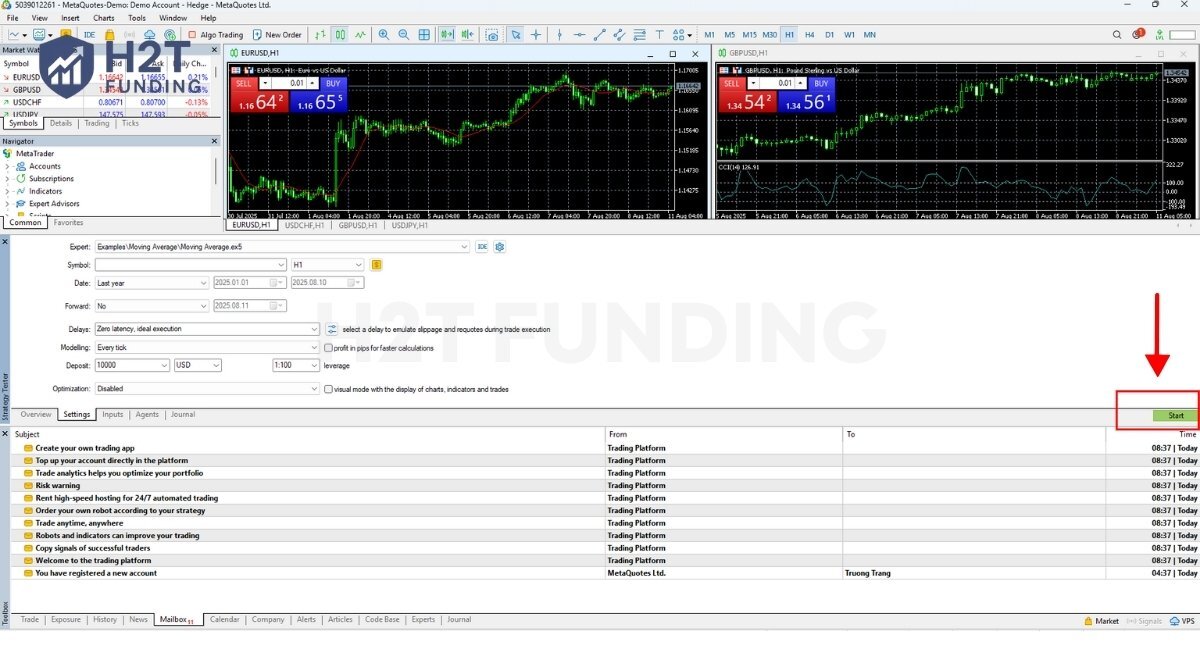Switch to the Inputs tab
Viewport: 1200px width, 670px height.
112,414
